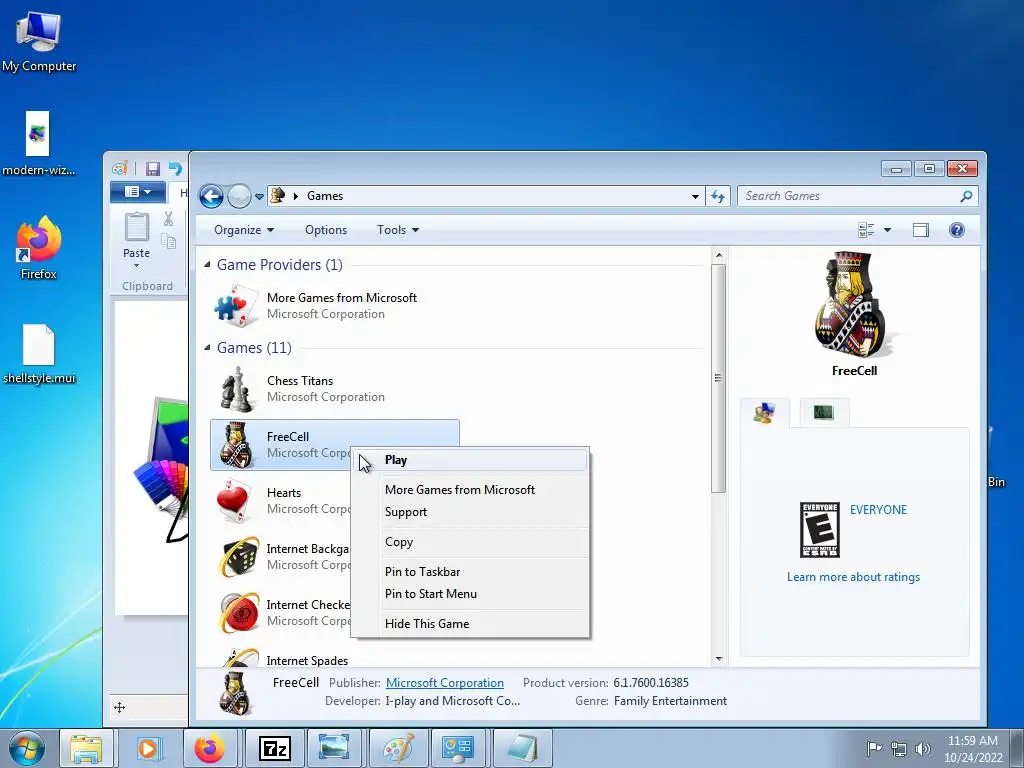Click the volume speaker icon in tray
1024x768 pixels.
pos(923,748)
